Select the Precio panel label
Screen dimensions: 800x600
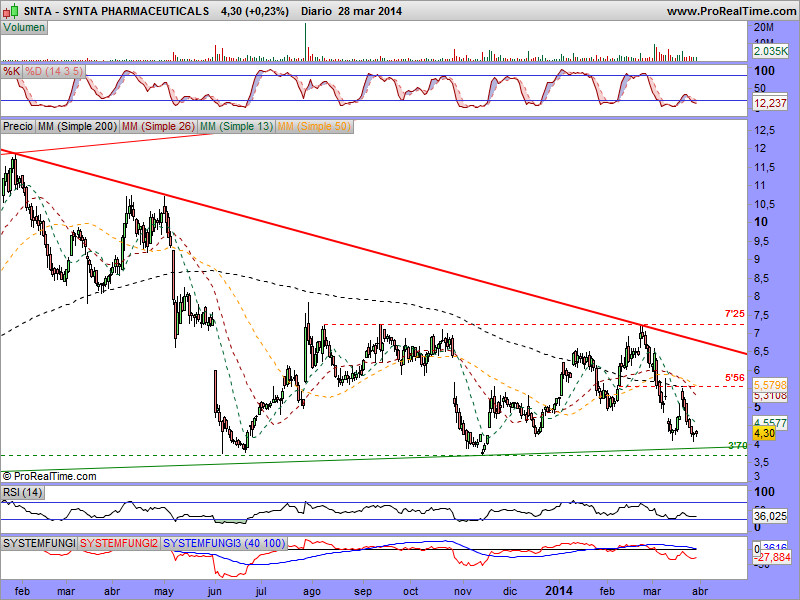coord(18,126)
